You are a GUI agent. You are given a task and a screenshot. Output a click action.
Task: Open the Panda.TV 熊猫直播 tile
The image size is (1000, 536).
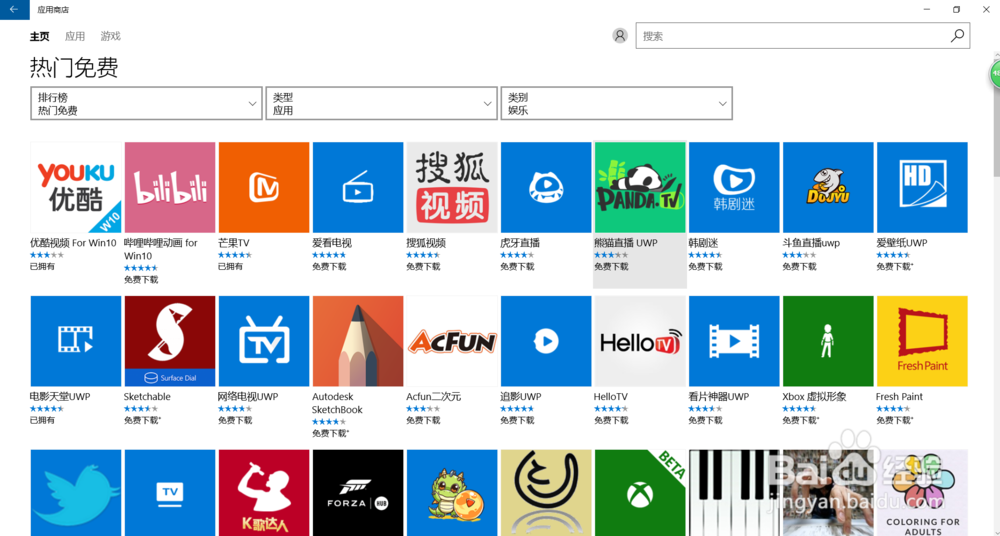640,187
